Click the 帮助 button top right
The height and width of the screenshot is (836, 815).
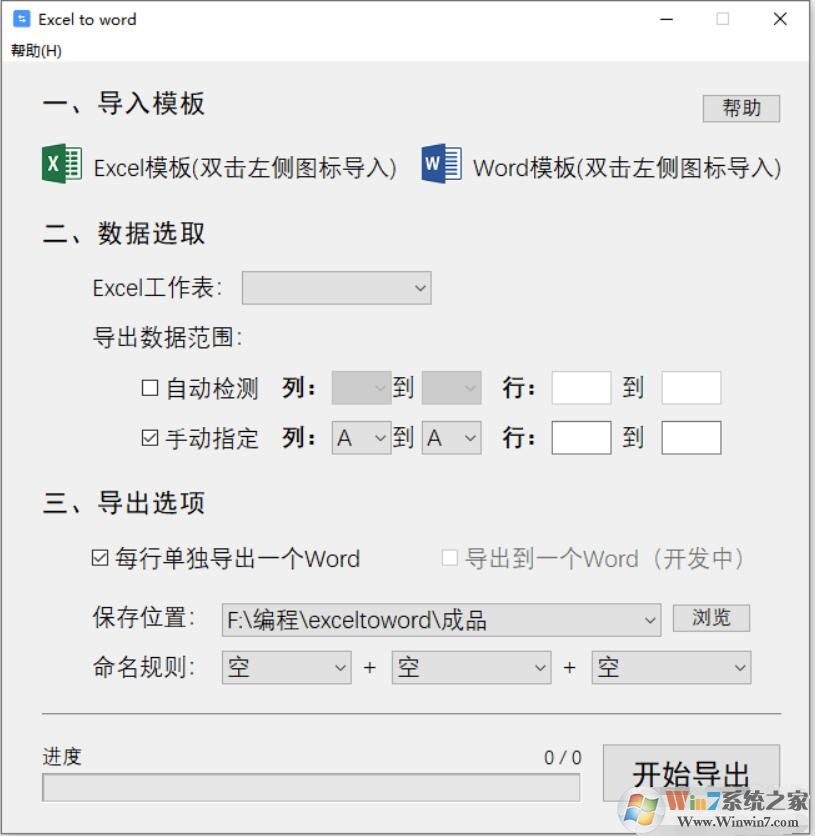coord(741,108)
